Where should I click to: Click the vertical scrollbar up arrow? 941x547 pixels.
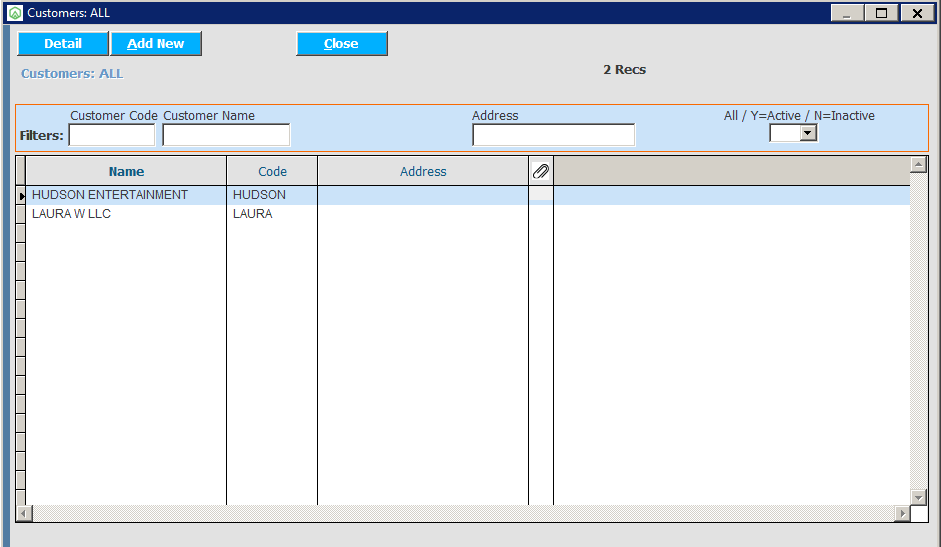pos(919,165)
